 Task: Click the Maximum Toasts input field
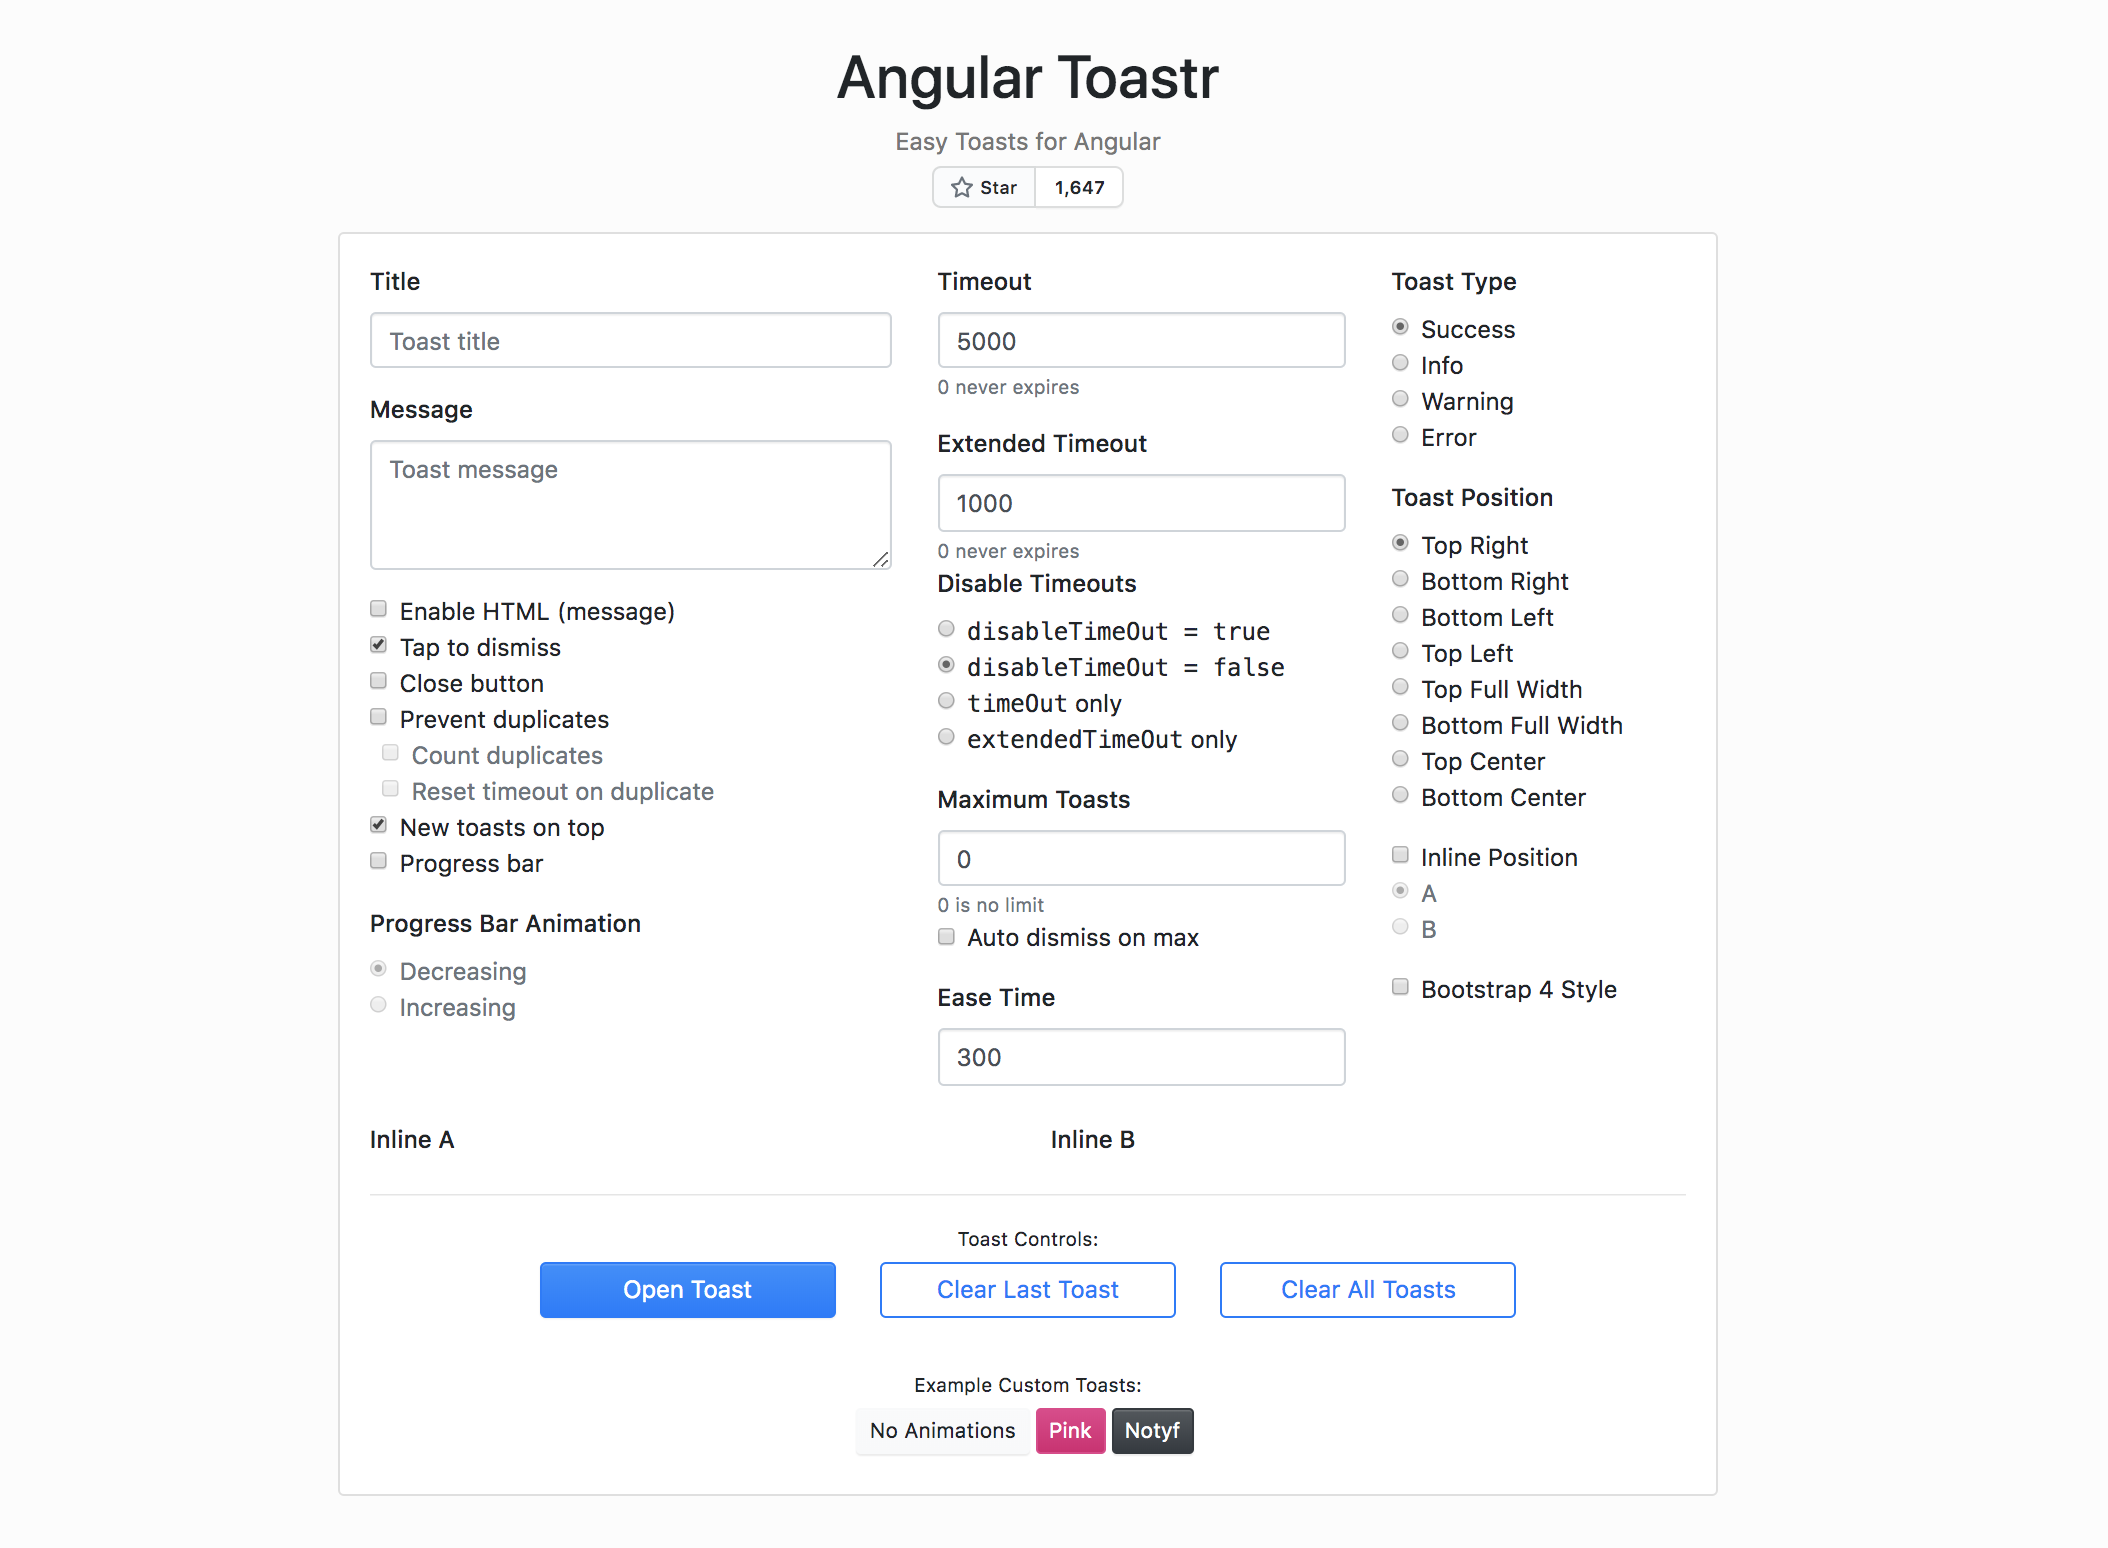pyautogui.click(x=1141, y=857)
